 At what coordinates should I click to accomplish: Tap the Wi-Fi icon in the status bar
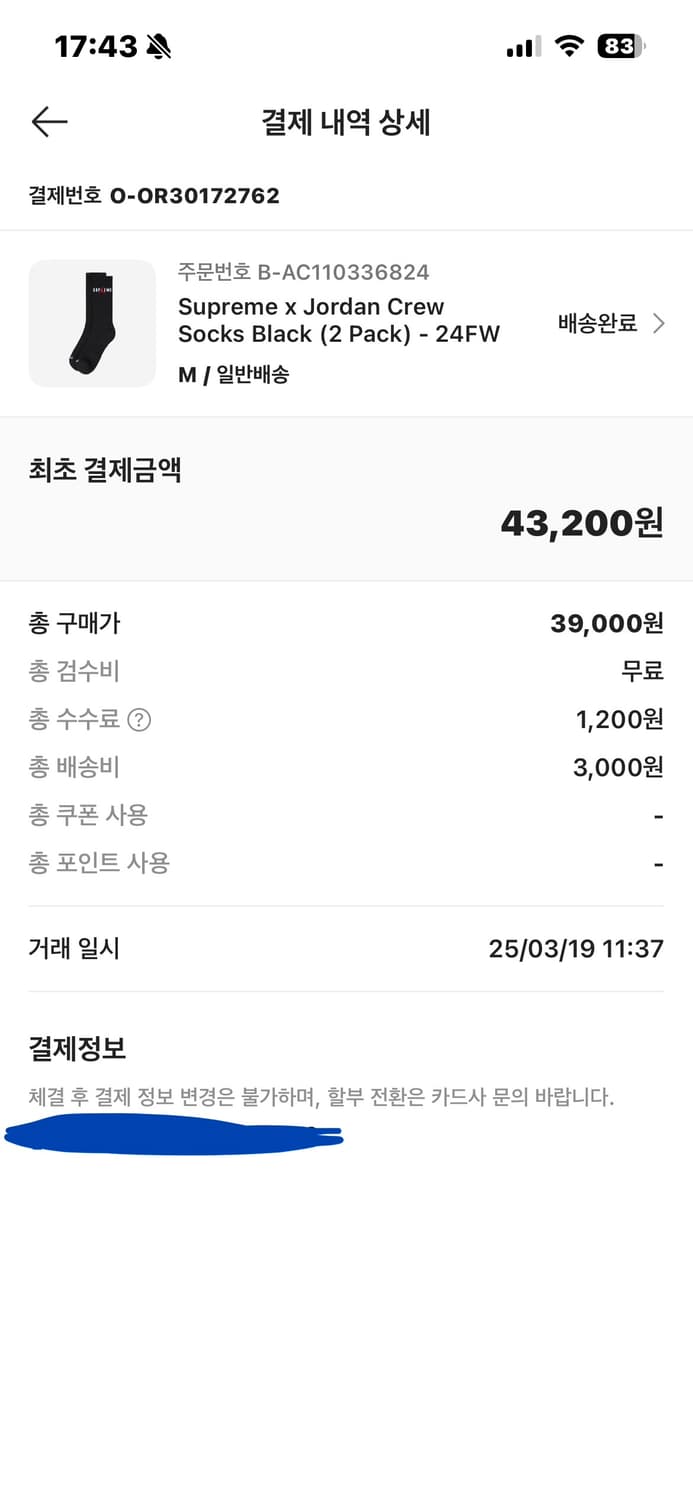coord(570,45)
